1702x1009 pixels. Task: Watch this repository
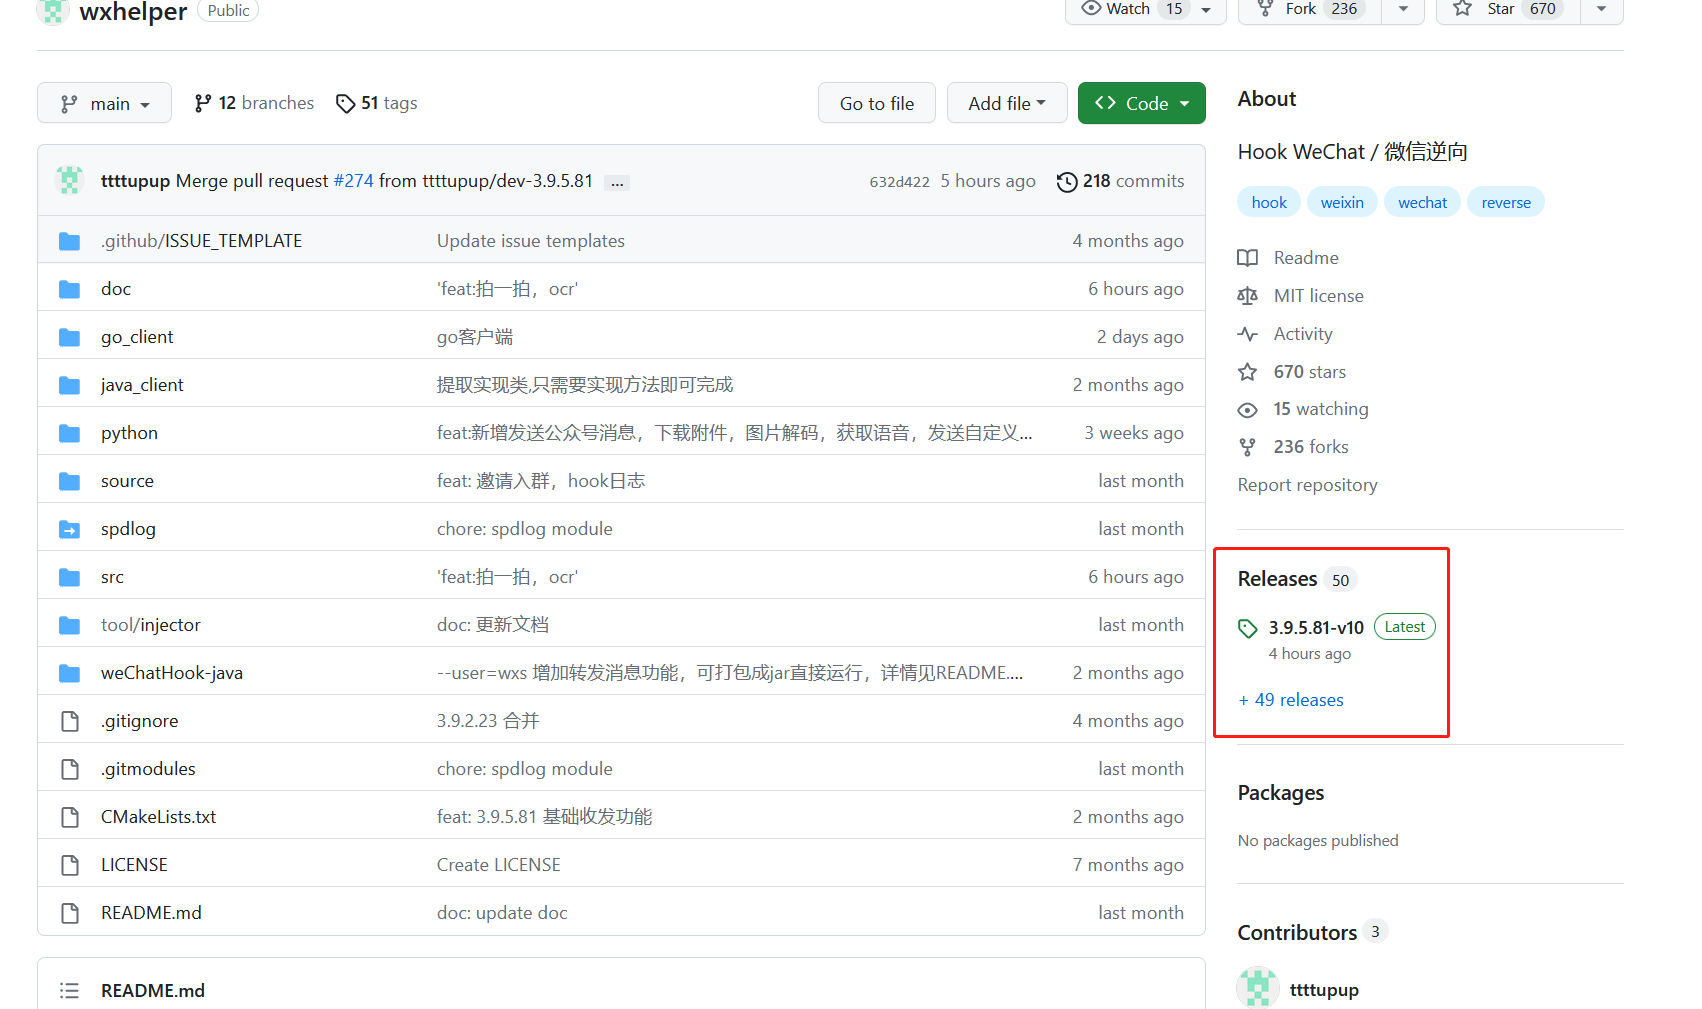[1127, 9]
